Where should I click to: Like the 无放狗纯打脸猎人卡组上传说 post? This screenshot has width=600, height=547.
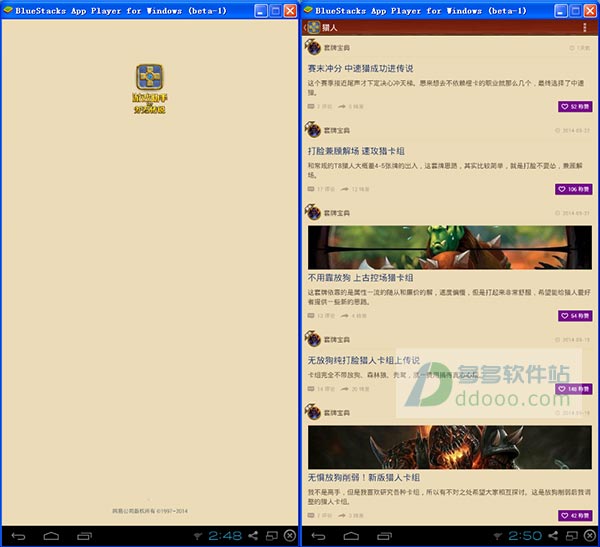[574, 389]
